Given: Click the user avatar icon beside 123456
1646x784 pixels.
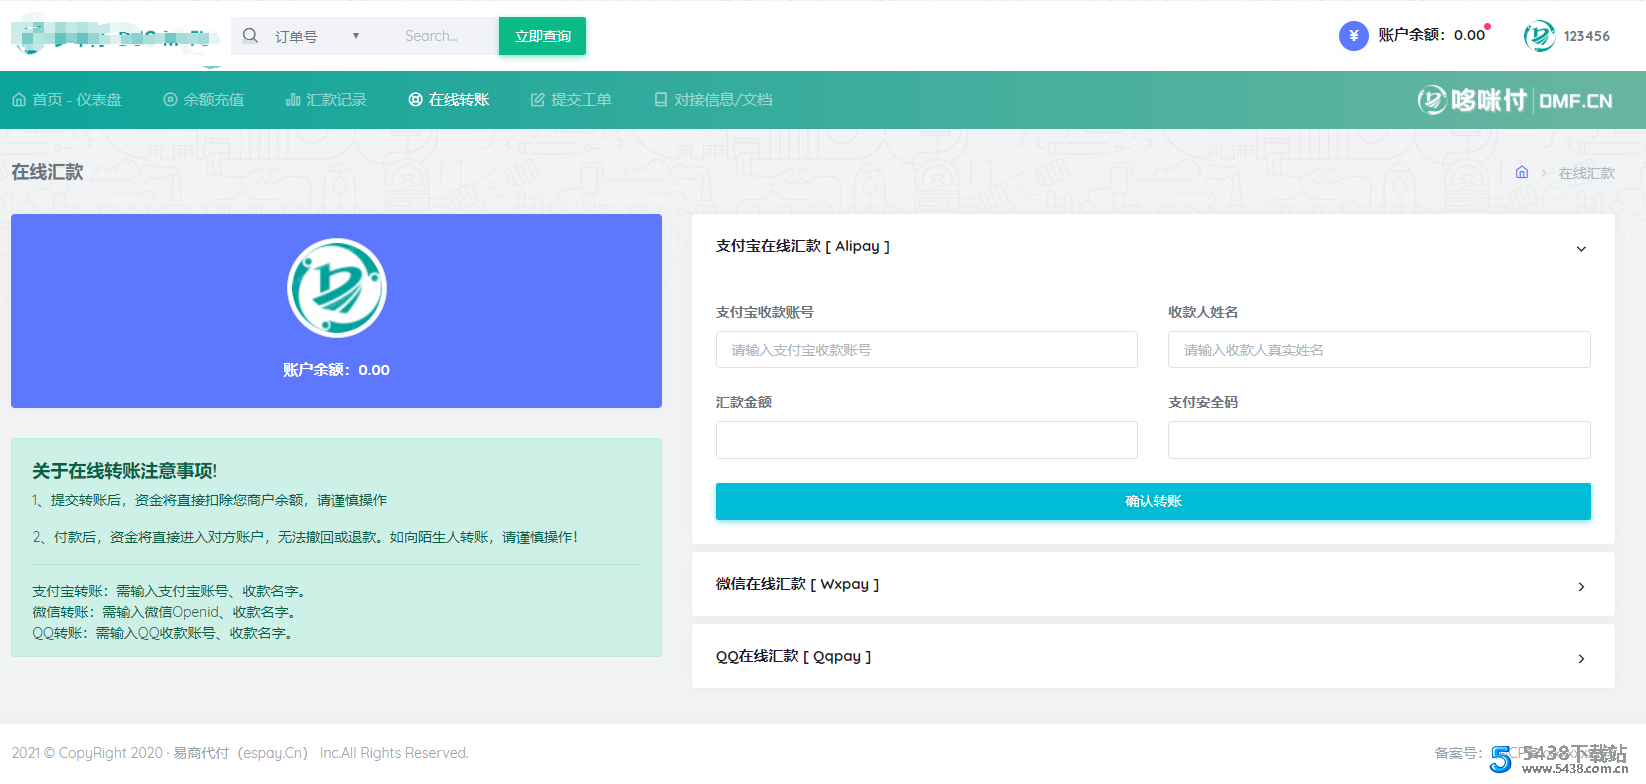Looking at the screenshot, I should point(1539,36).
